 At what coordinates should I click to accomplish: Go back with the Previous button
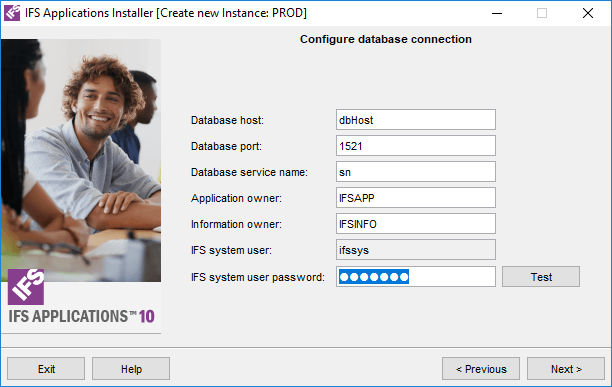pos(481,369)
